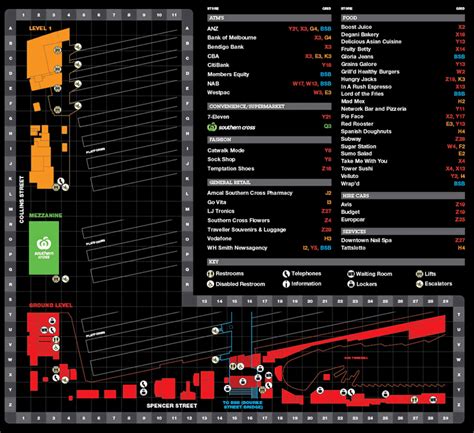Click the MEZZANINE map heading
Image resolution: width=474 pixels, height=433 pixels.
[45, 216]
